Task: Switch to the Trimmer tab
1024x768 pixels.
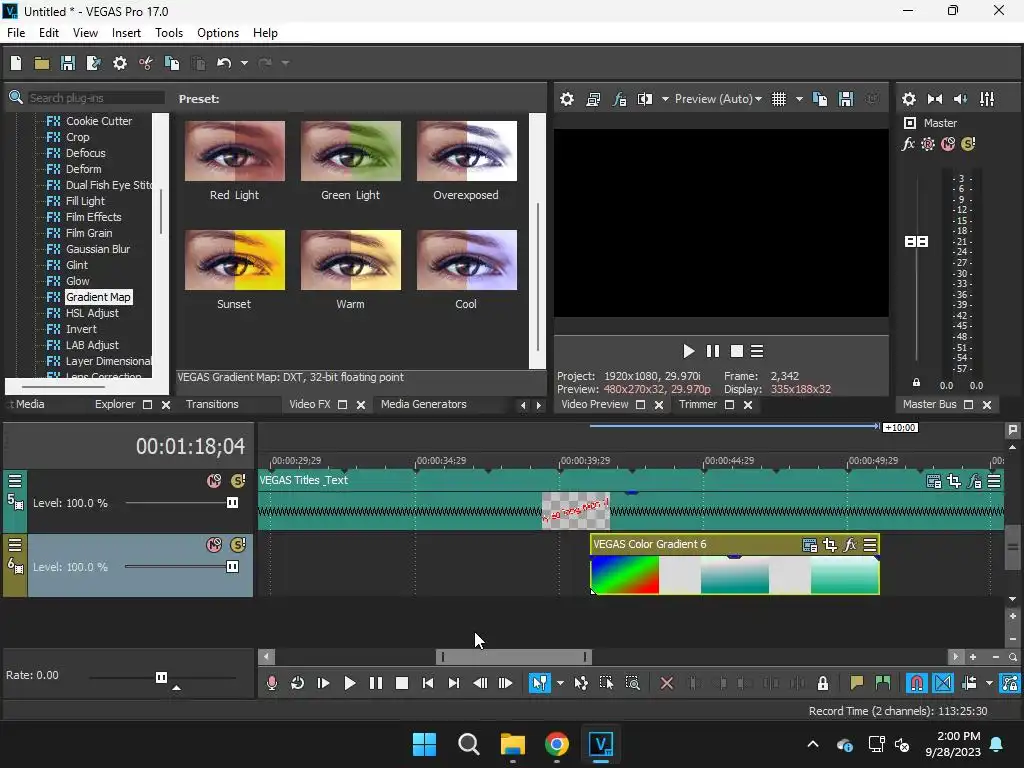Action: [697, 404]
